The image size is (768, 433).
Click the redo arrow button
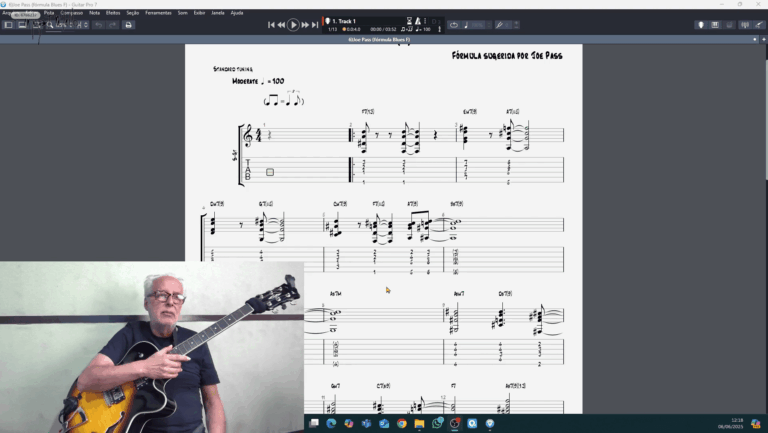(x=111, y=24)
